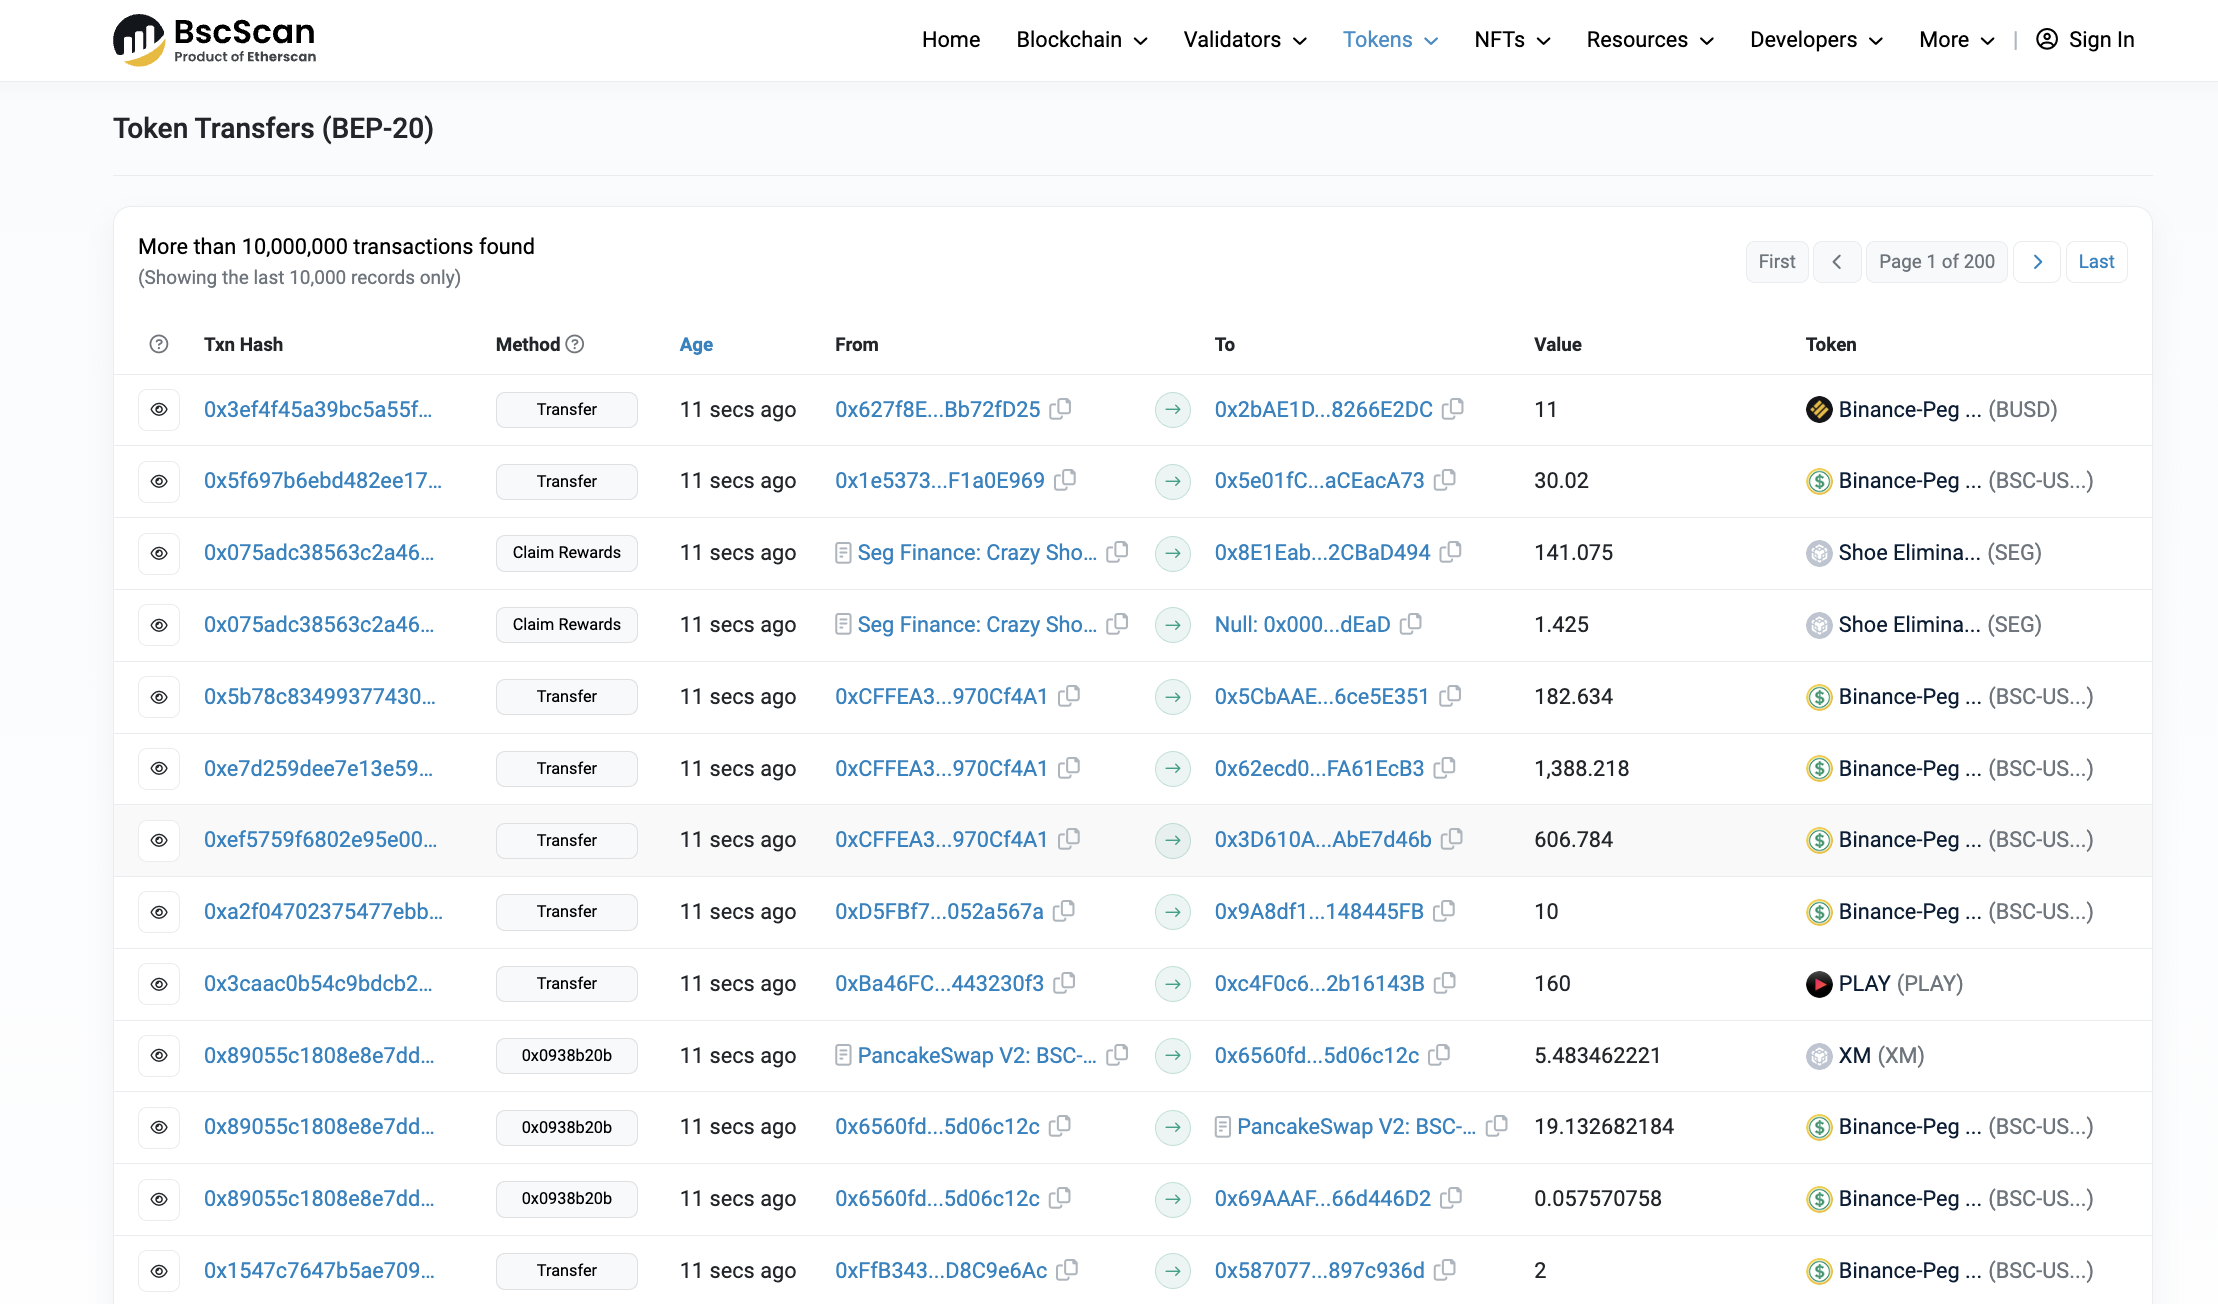Image resolution: width=2218 pixels, height=1304 pixels.
Task: Copy the Null: 0x000...dEaD address
Action: pos(1411,624)
